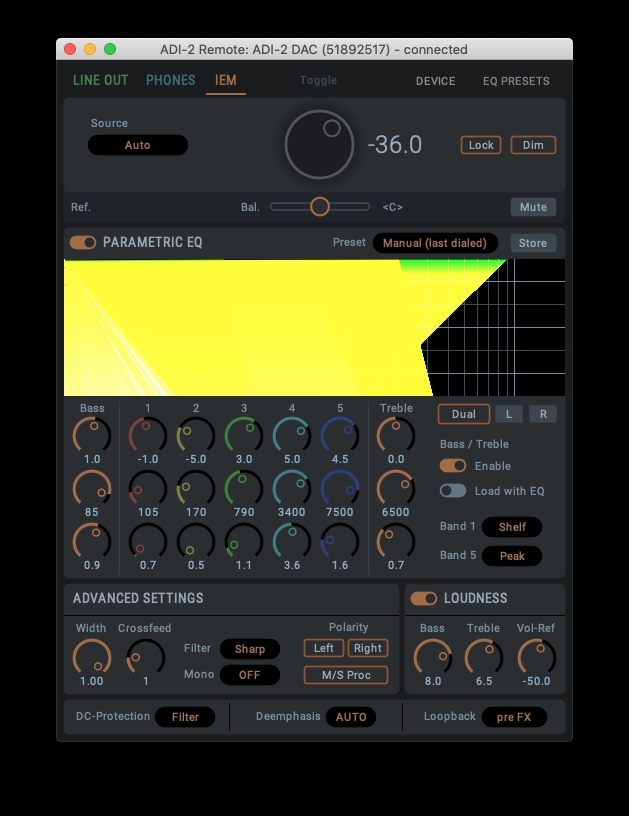The height and width of the screenshot is (816, 629).
Task: Click Band 5 gain knob showing 4.5
Action: tap(340, 435)
